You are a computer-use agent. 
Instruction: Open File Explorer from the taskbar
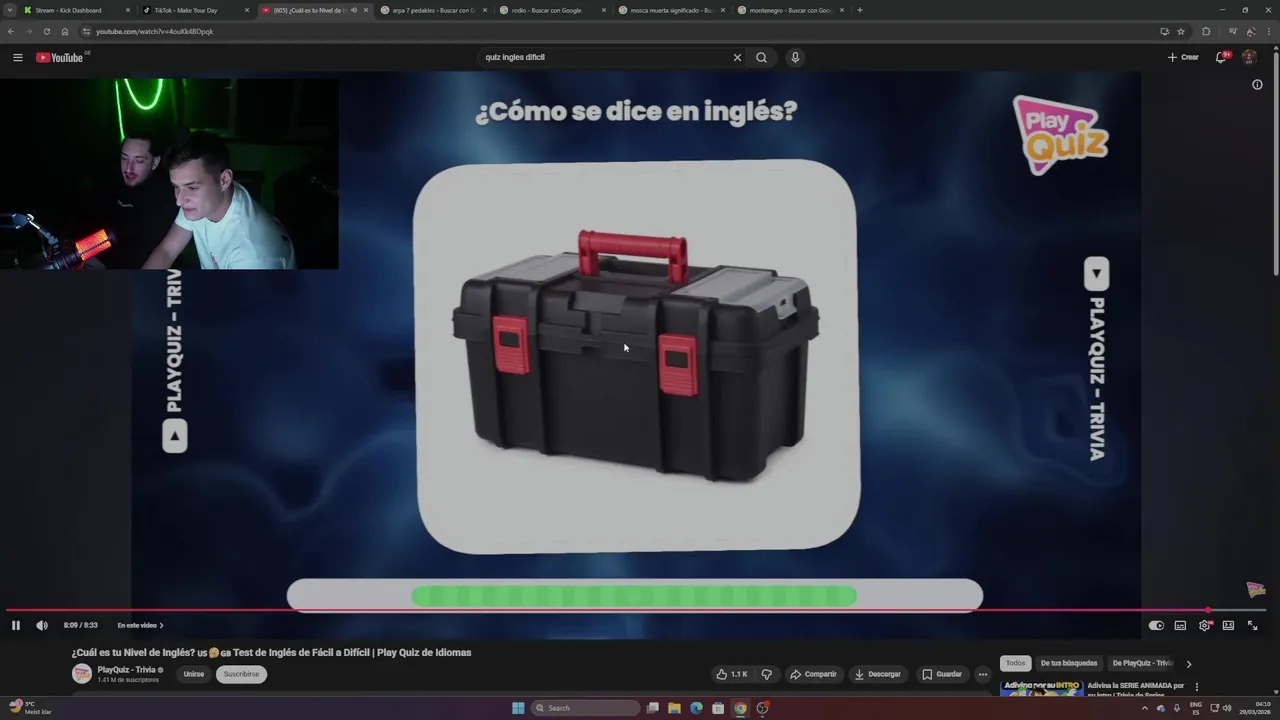click(x=674, y=708)
